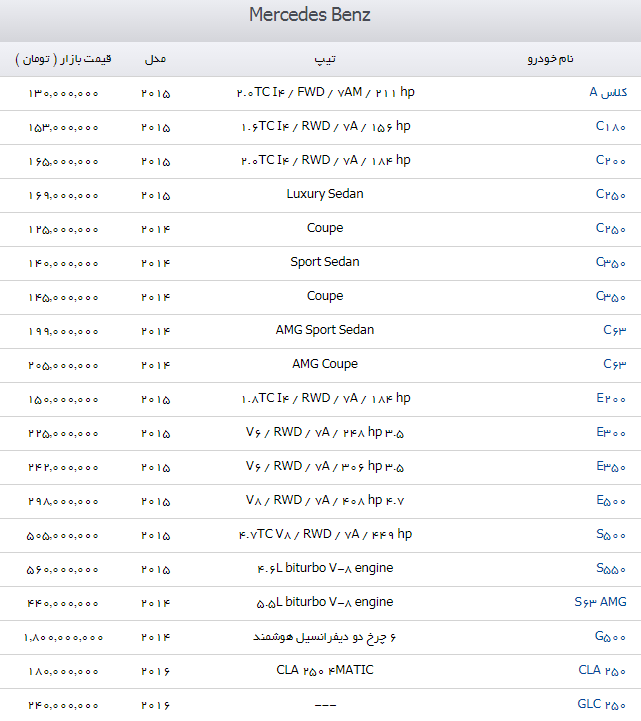Click the ۲.۰TC I۴ / FWD type cell

pyautogui.click(x=326, y=92)
